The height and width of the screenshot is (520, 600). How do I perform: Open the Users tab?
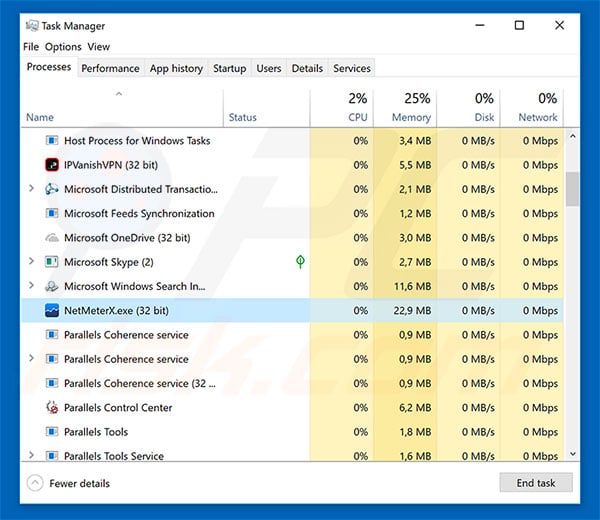click(x=269, y=68)
